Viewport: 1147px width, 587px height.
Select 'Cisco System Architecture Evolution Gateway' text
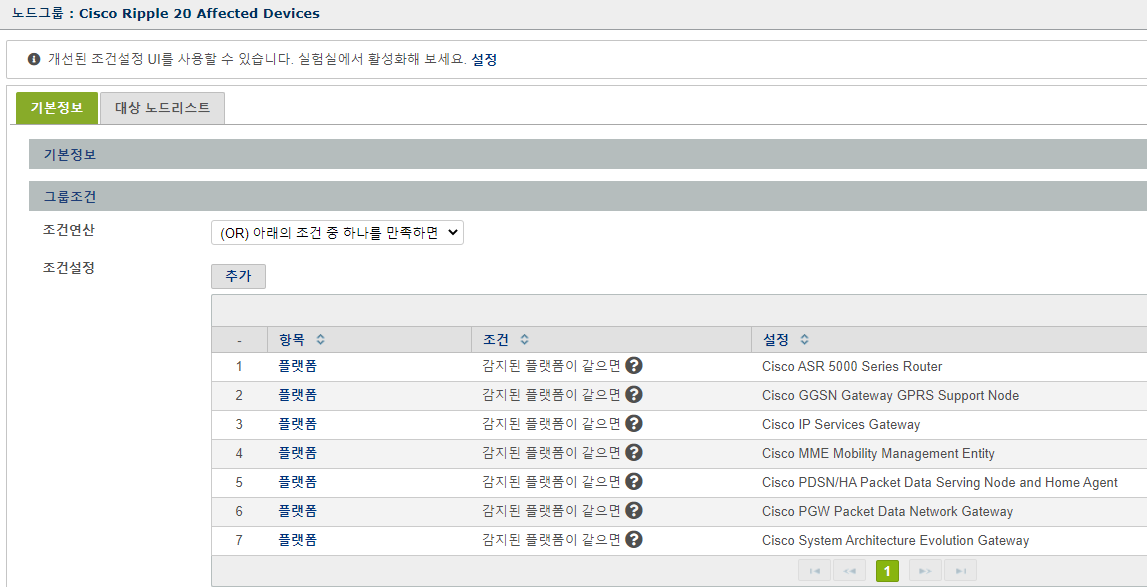(x=895, y=540)
